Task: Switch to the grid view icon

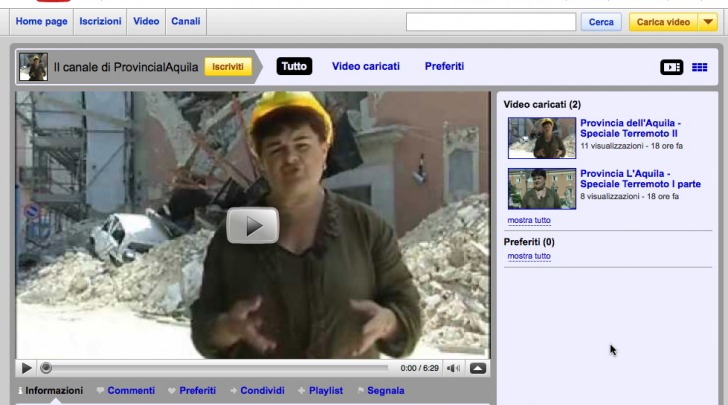Action: 700,67
